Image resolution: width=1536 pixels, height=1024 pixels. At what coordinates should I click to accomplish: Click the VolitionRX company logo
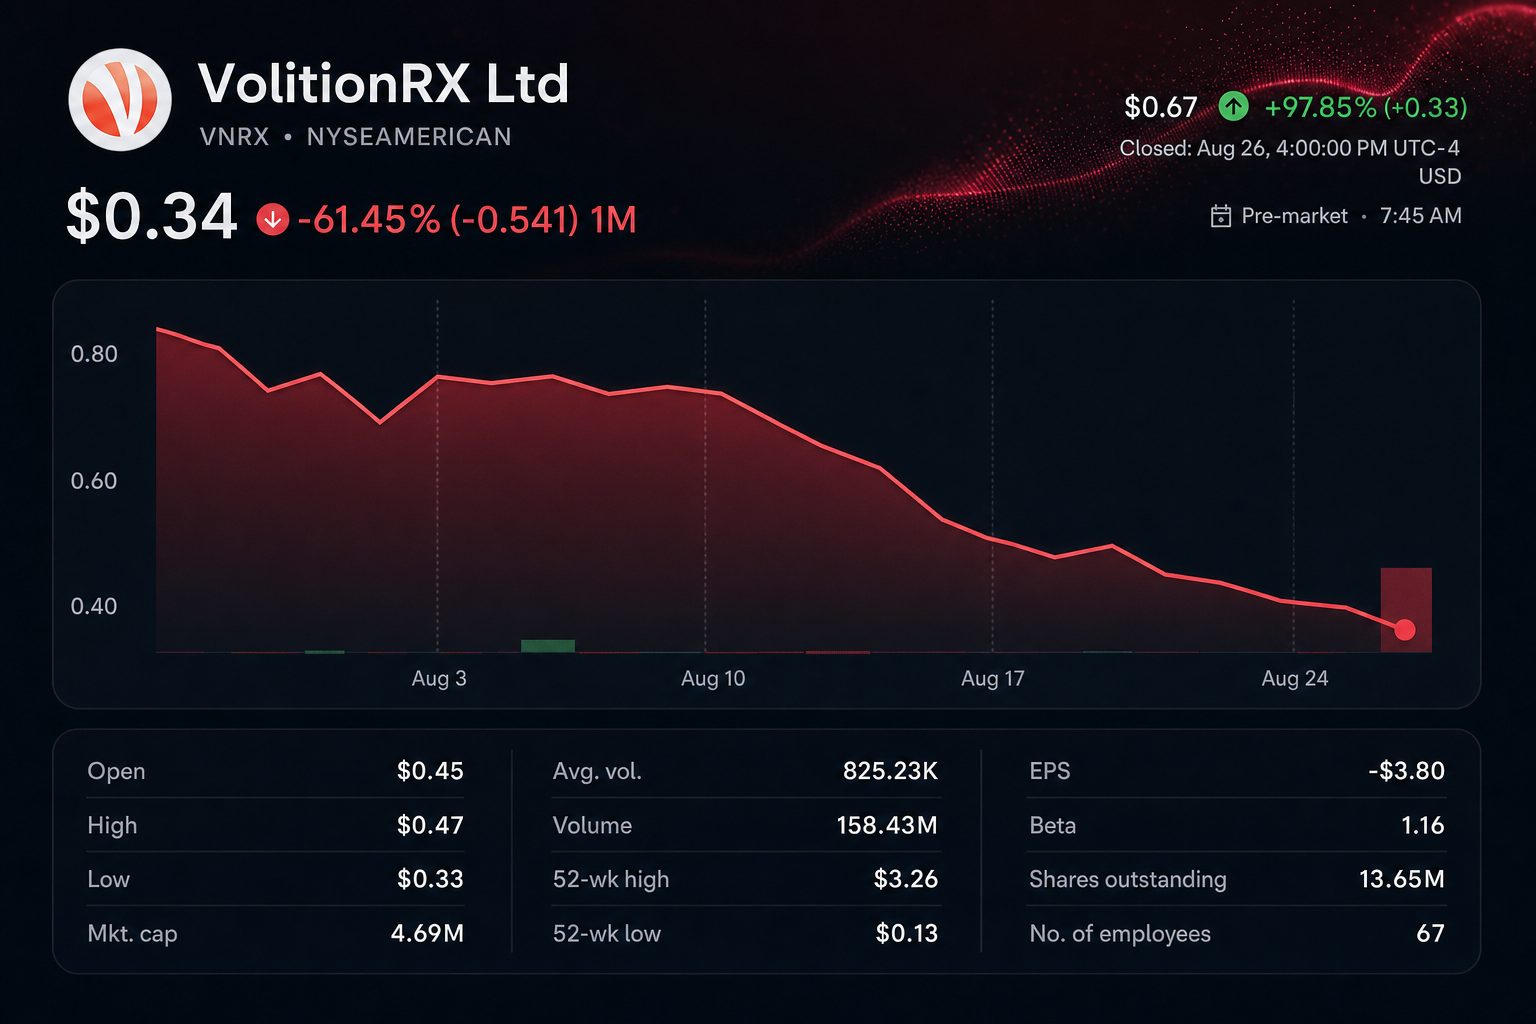pyautogui.click(x=120, y=100)
